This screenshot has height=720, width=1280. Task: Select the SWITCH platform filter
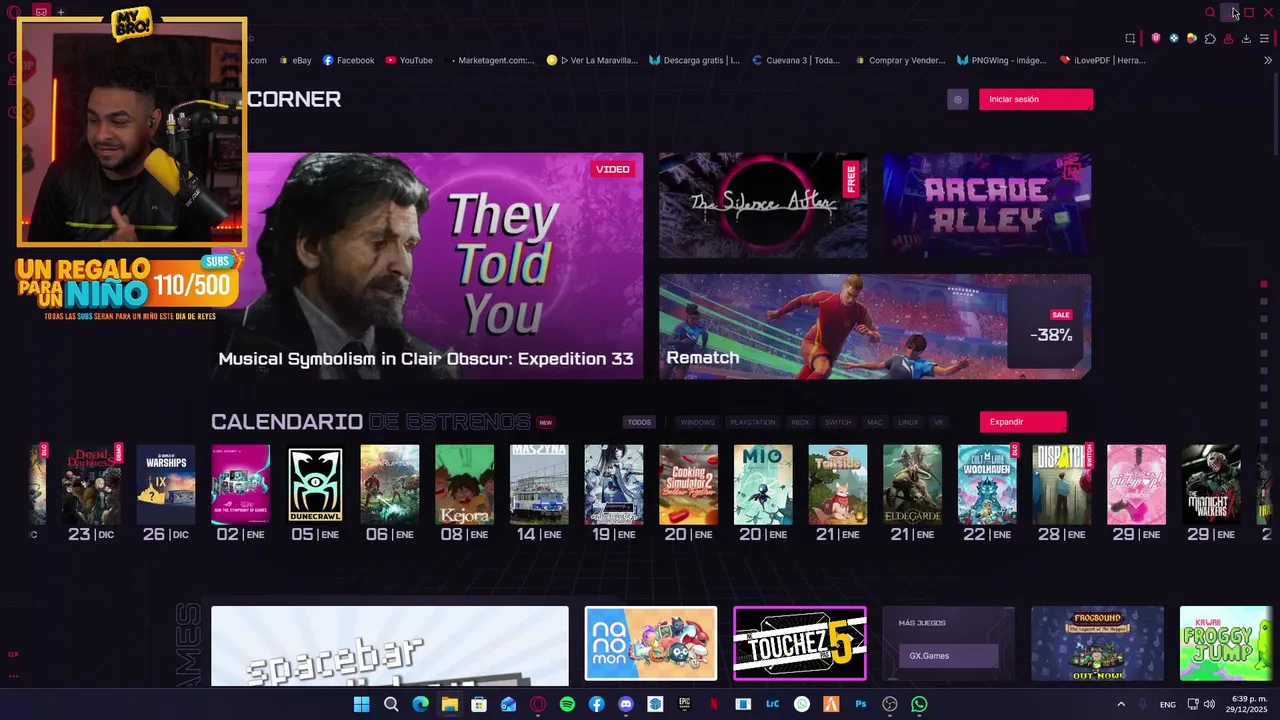(838, 422)
